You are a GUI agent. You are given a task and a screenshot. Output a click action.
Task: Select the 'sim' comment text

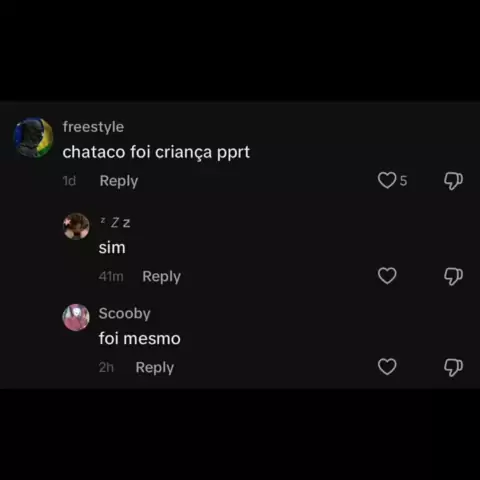[x=112, y=248]
